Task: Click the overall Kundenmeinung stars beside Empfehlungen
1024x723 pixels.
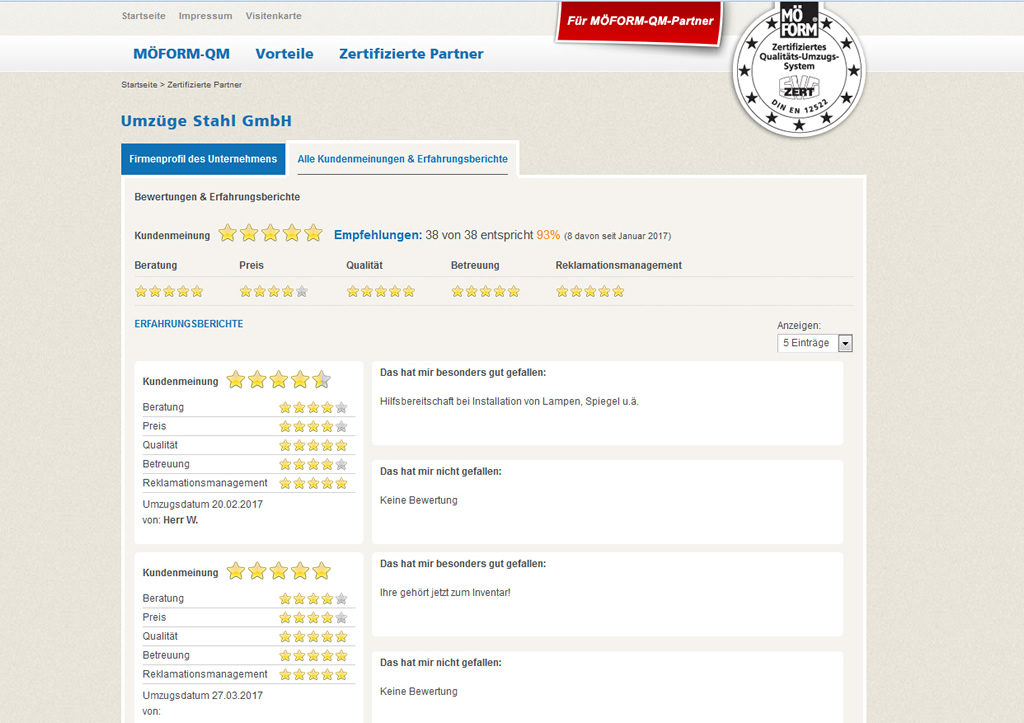Action: pos(270,233)
